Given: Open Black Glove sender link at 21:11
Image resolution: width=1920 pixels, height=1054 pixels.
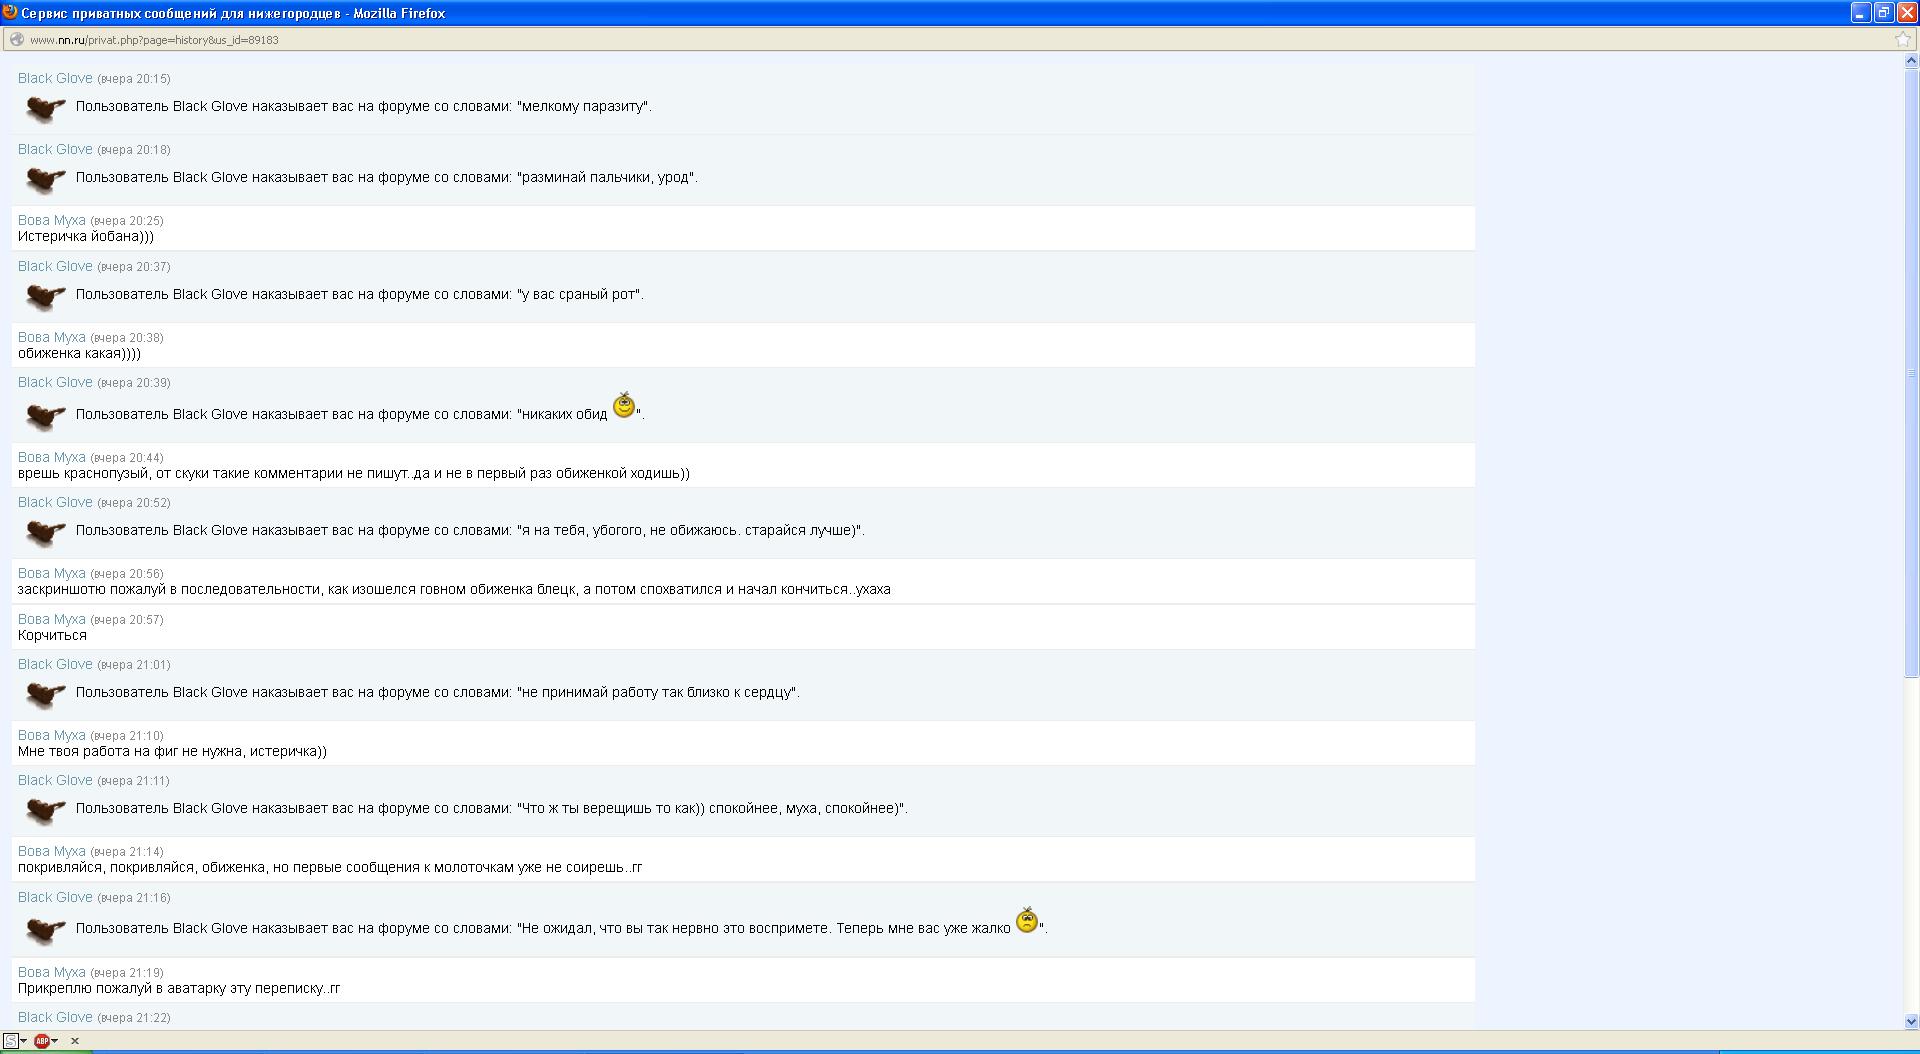Looking at the screenshot, I should coord(55,780).
